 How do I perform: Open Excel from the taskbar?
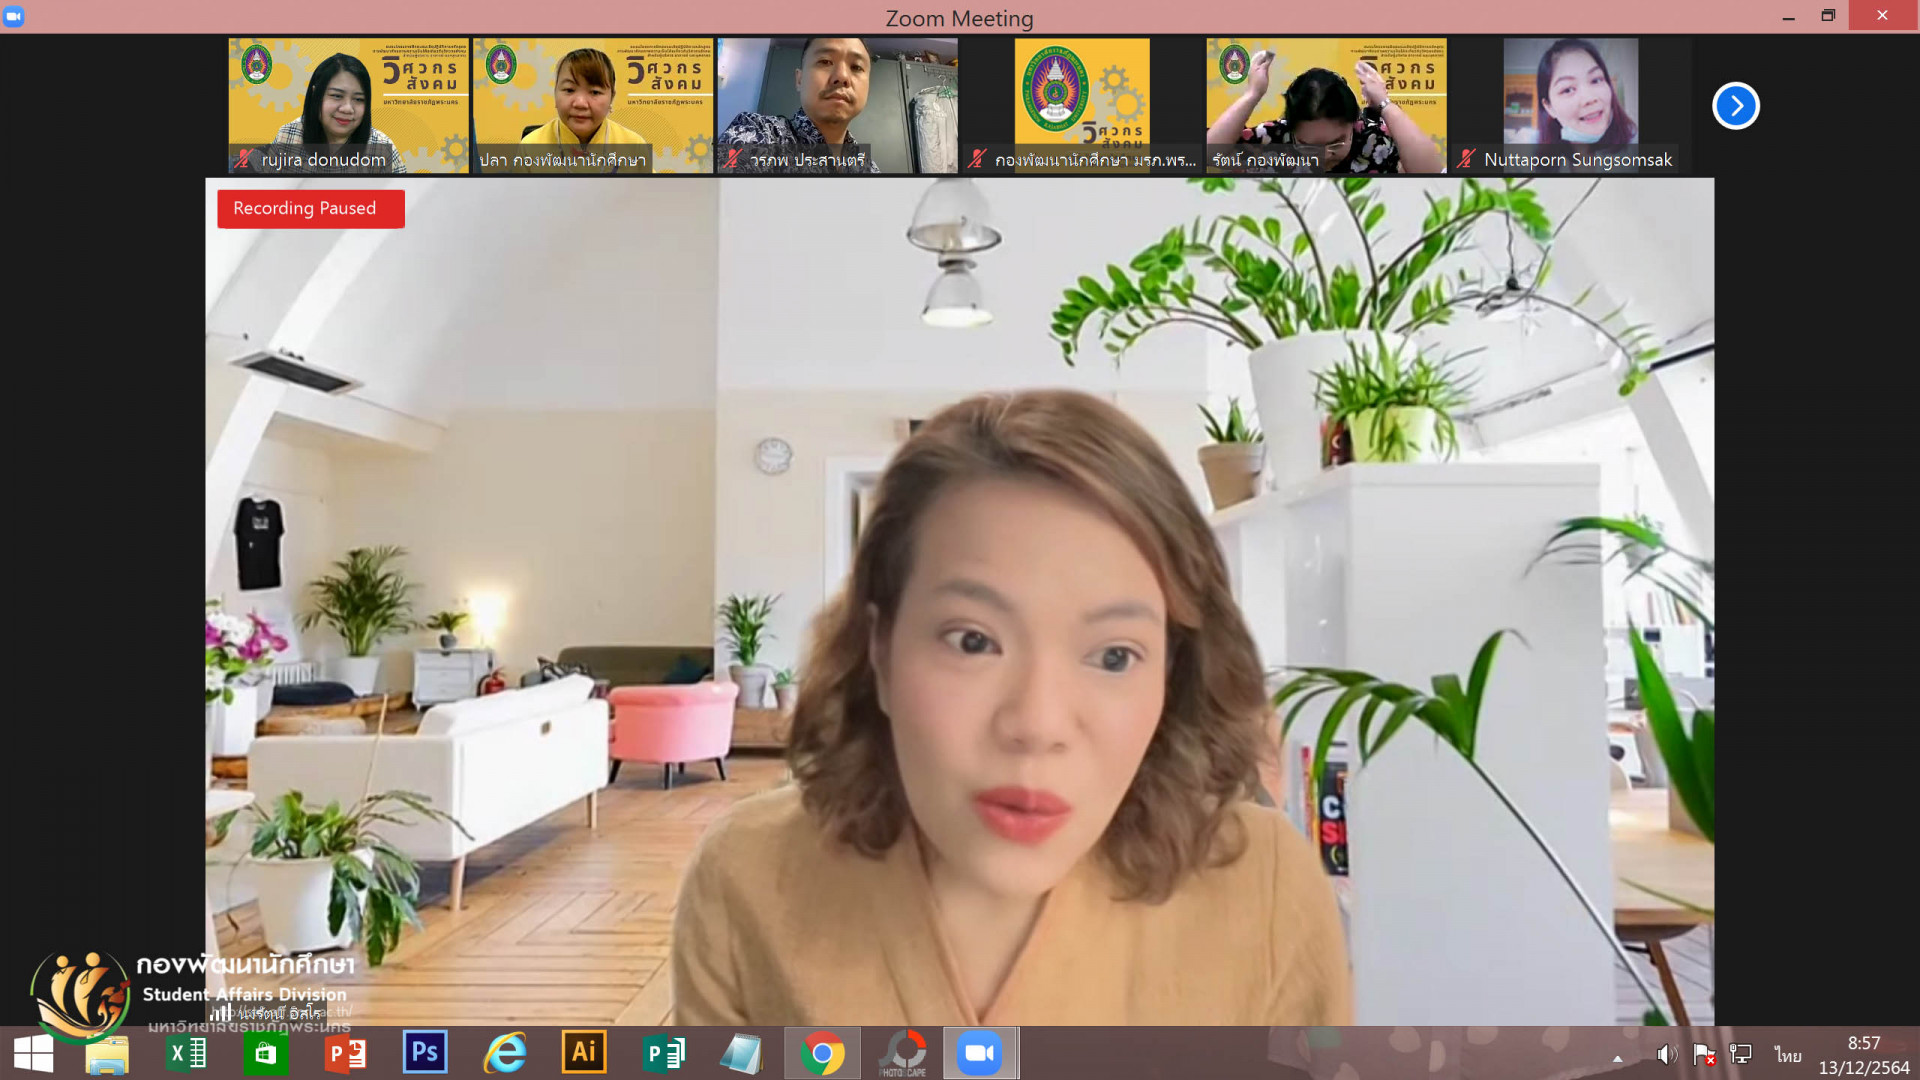click(187, 1053)
